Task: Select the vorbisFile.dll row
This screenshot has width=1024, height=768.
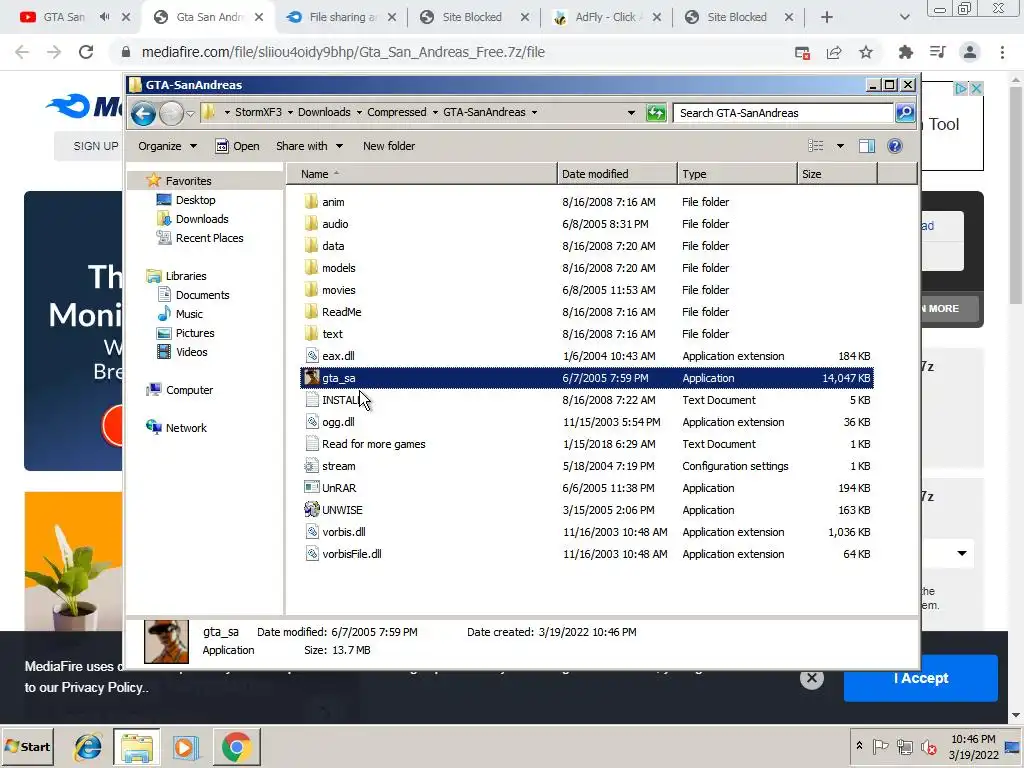Action: [586, 553]
